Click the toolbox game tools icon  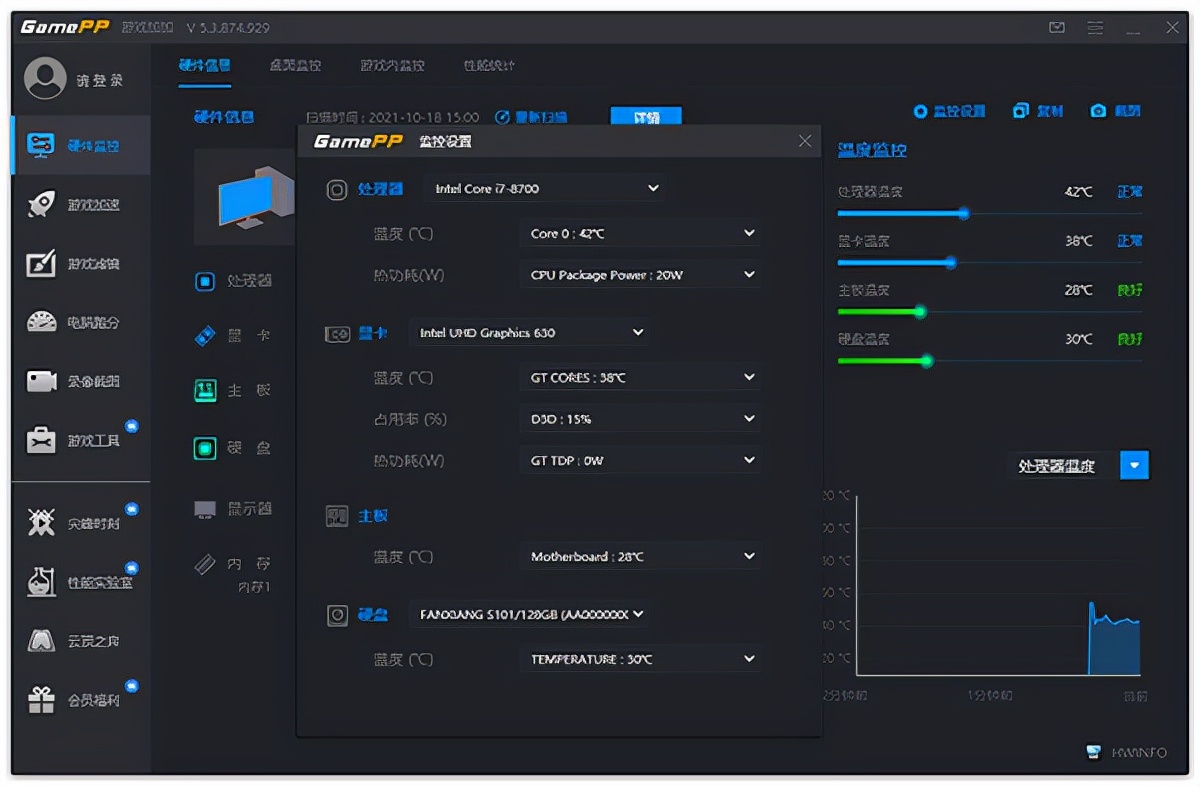pos(41,440)
